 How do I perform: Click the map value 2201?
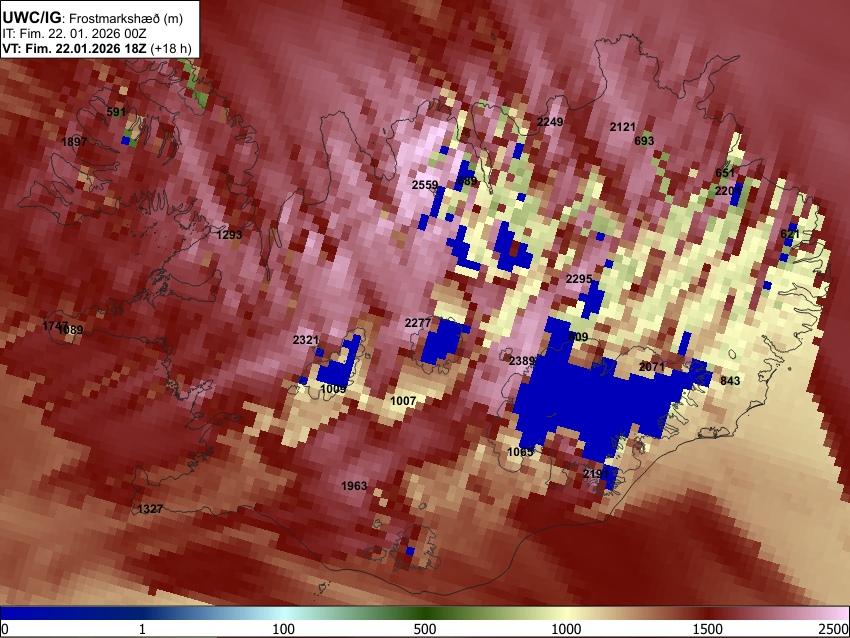pyautogui.click(x=727, y=191)
